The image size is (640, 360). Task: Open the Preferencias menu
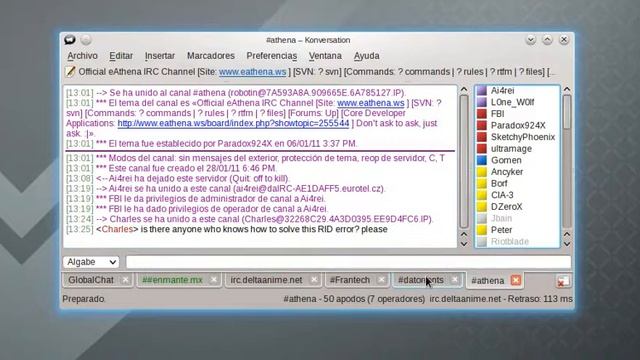click(271, 56)
